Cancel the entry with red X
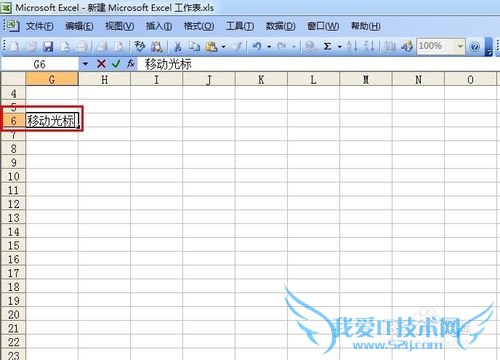Screen dimensions: 500x360 pos(101,64)
